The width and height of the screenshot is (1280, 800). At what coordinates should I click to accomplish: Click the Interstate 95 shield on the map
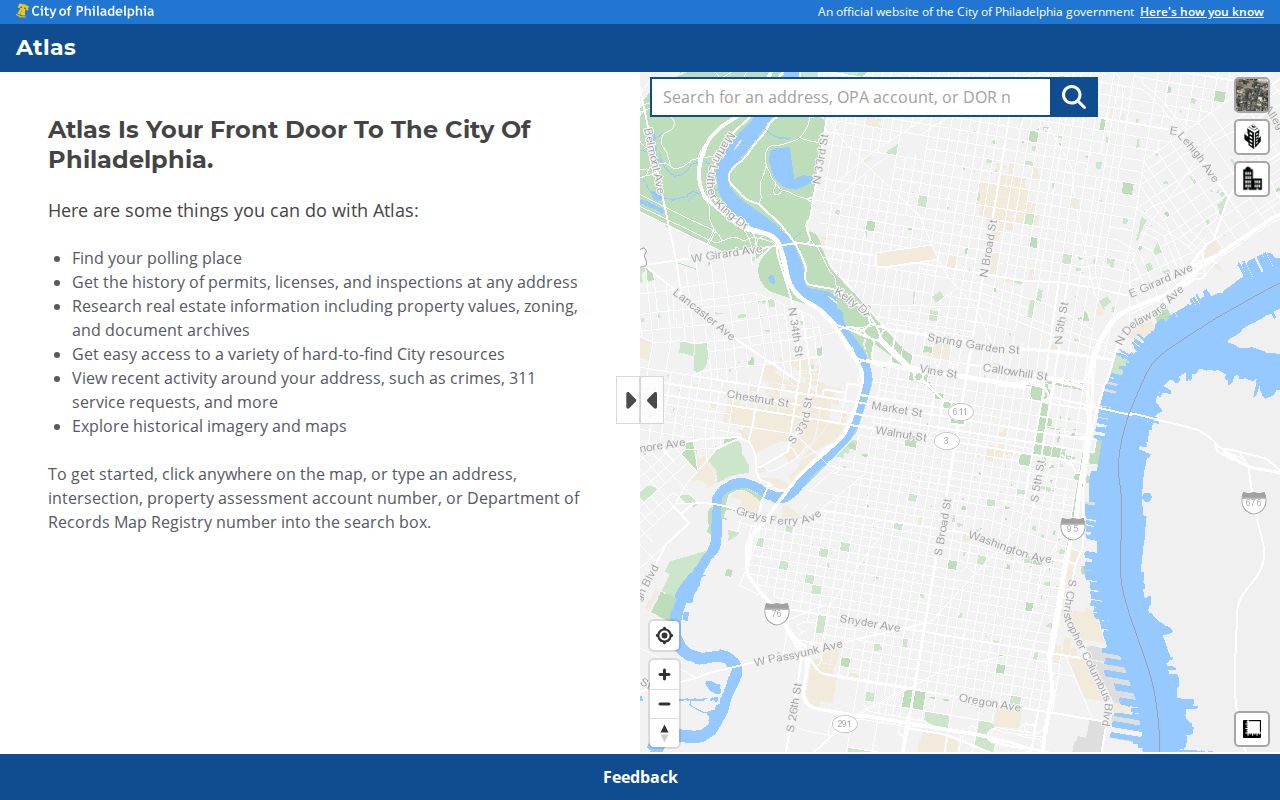click(1073, 527)
